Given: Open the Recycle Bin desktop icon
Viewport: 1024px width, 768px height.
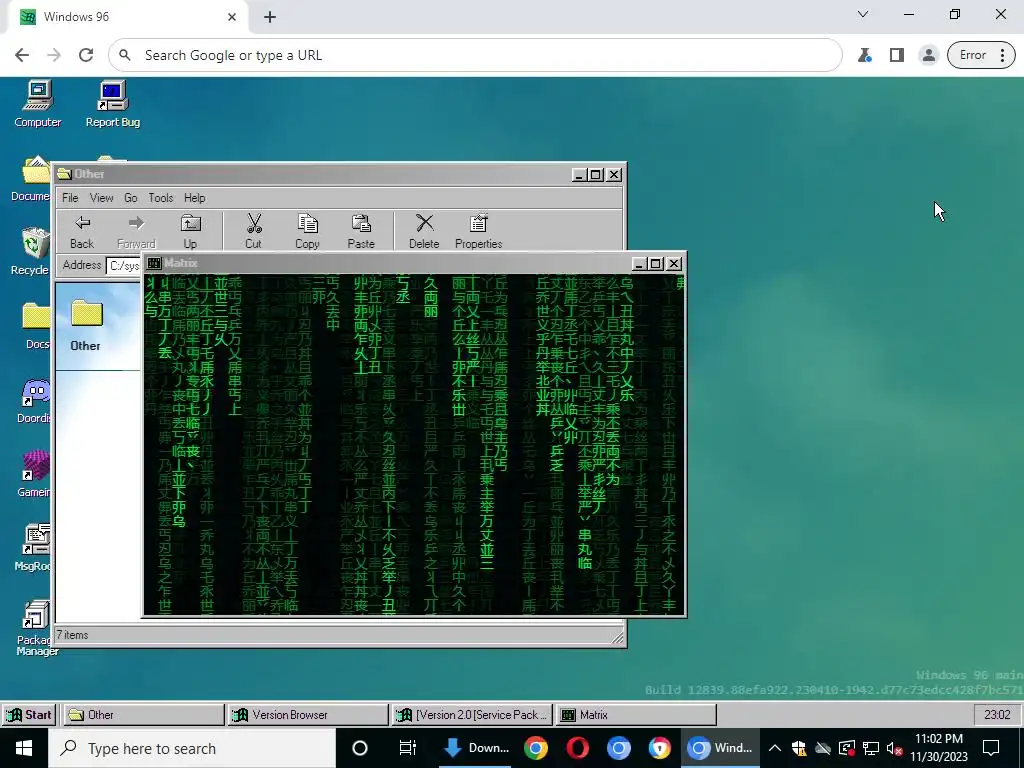Looking at the screenshot, I should (31, 251).
